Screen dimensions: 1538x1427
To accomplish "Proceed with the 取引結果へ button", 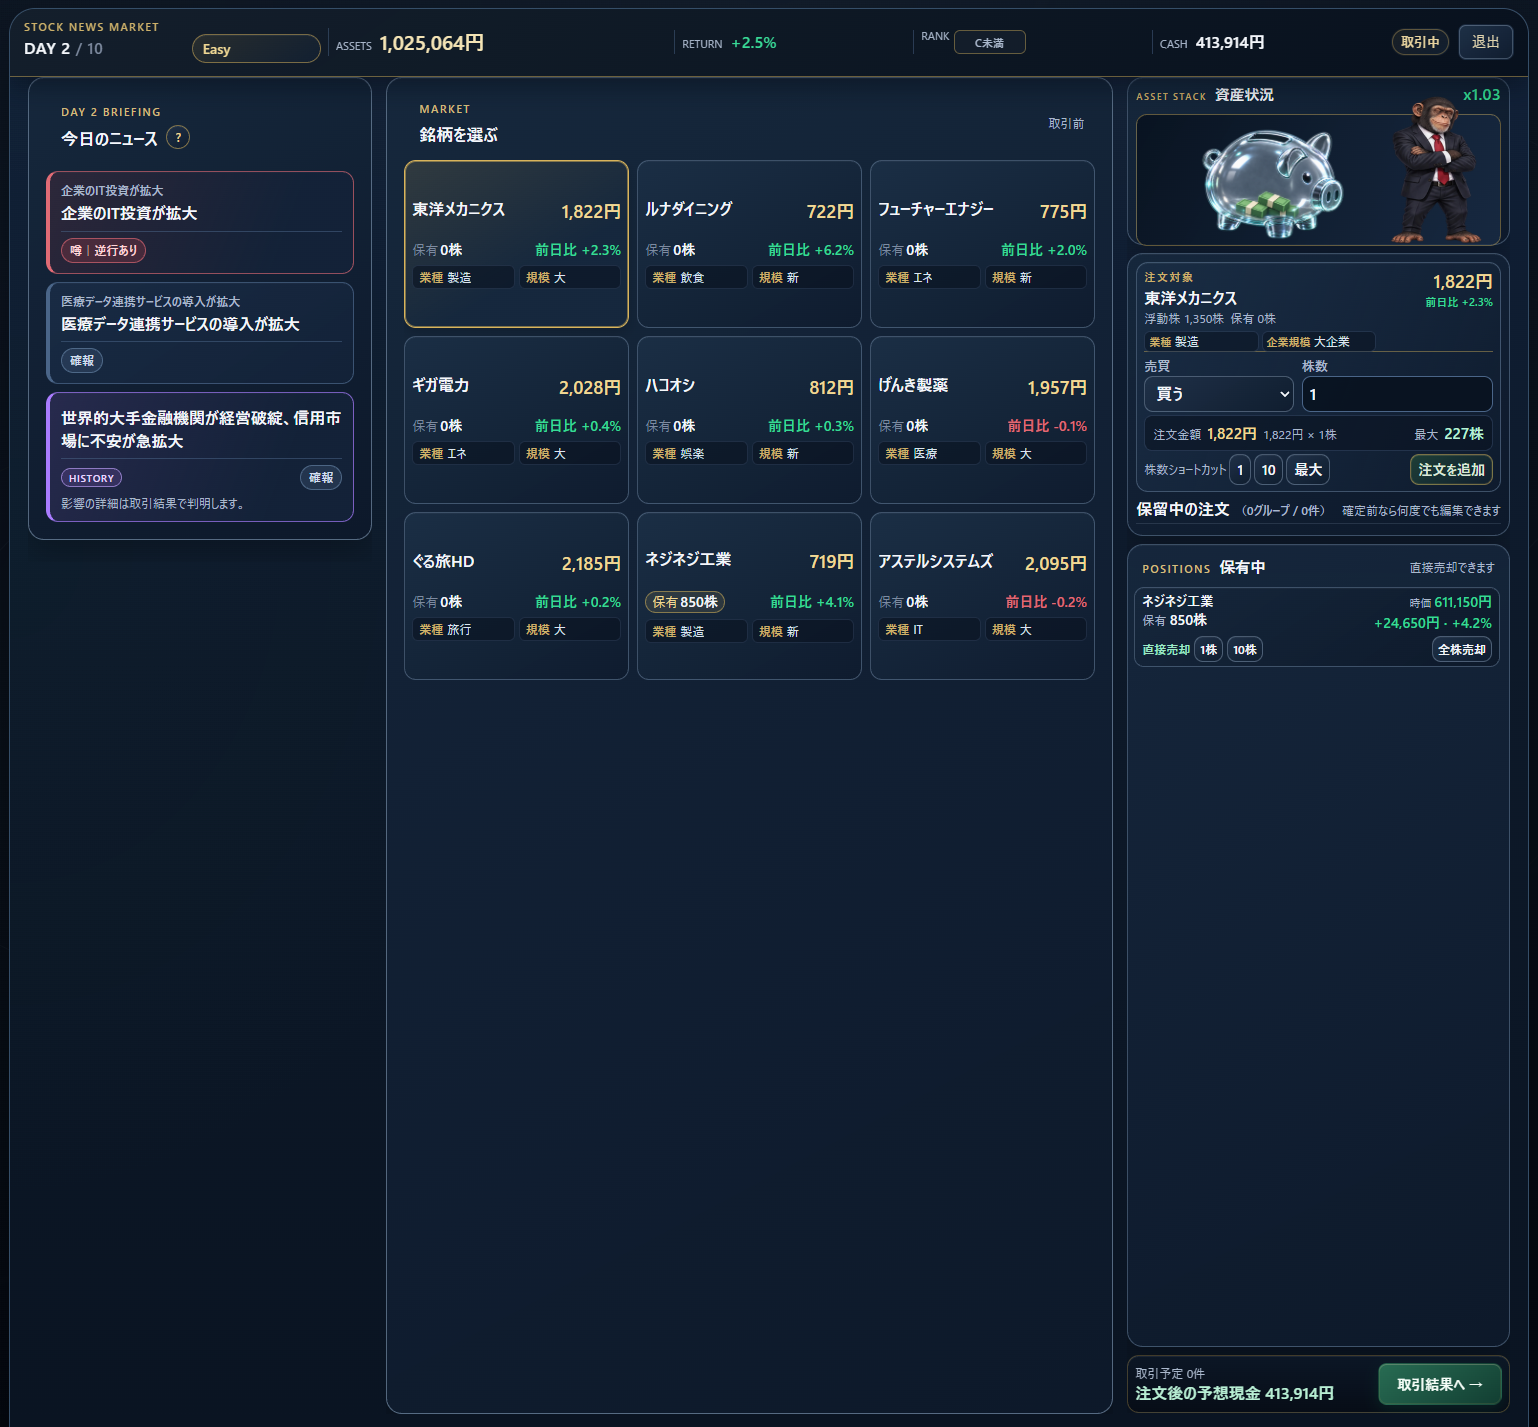I will pos(1440,1384).
